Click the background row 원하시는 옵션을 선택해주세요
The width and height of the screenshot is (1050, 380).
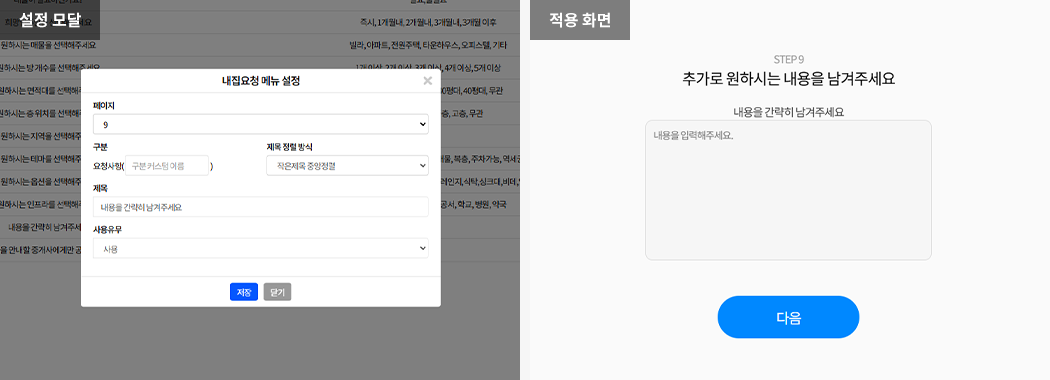(x=40, y=182)
